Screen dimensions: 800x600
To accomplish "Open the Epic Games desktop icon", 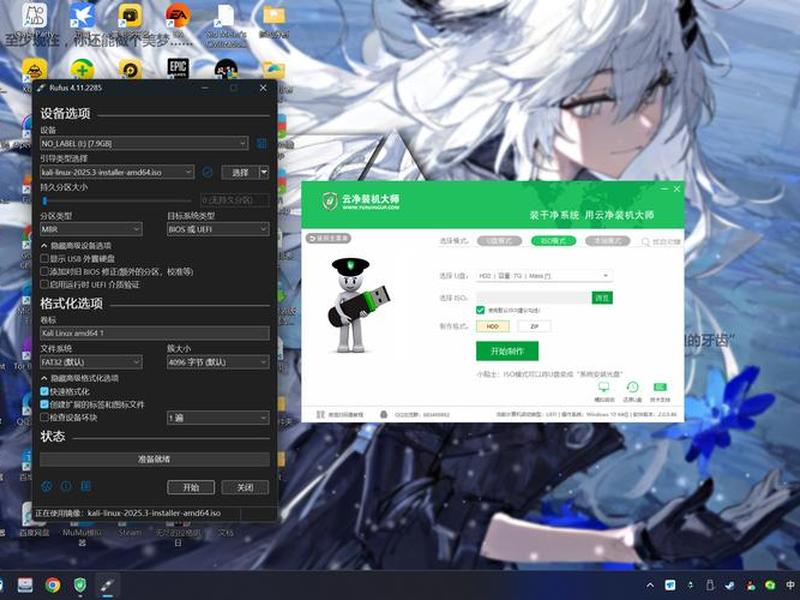I will click(x=178, y=68).
